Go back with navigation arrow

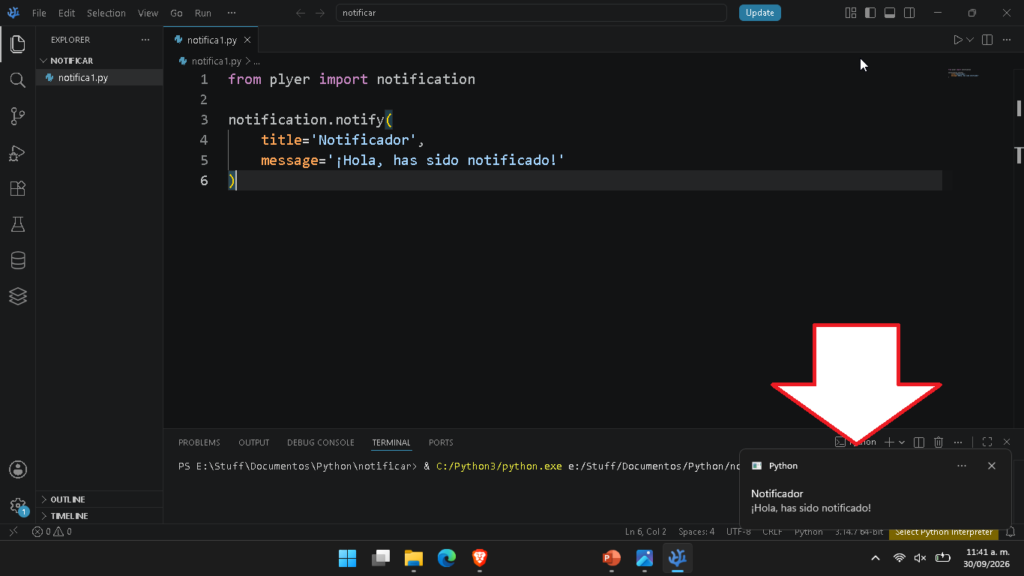(300, 12)
